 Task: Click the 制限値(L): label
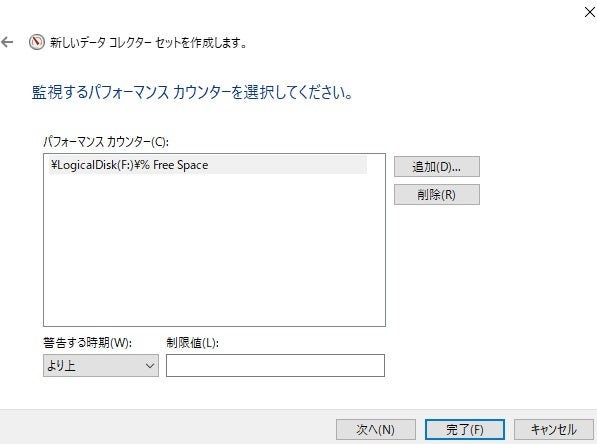[x=192, y=343]
